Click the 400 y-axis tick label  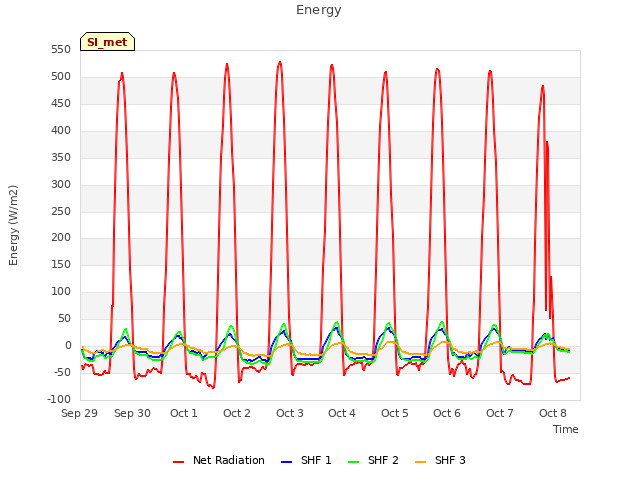click(61, 130)
